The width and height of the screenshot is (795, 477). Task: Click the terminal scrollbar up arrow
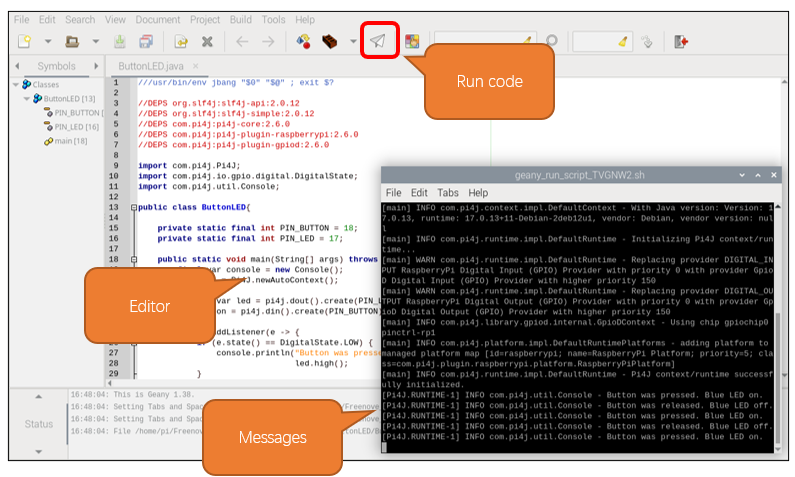(x=778, y=206)
